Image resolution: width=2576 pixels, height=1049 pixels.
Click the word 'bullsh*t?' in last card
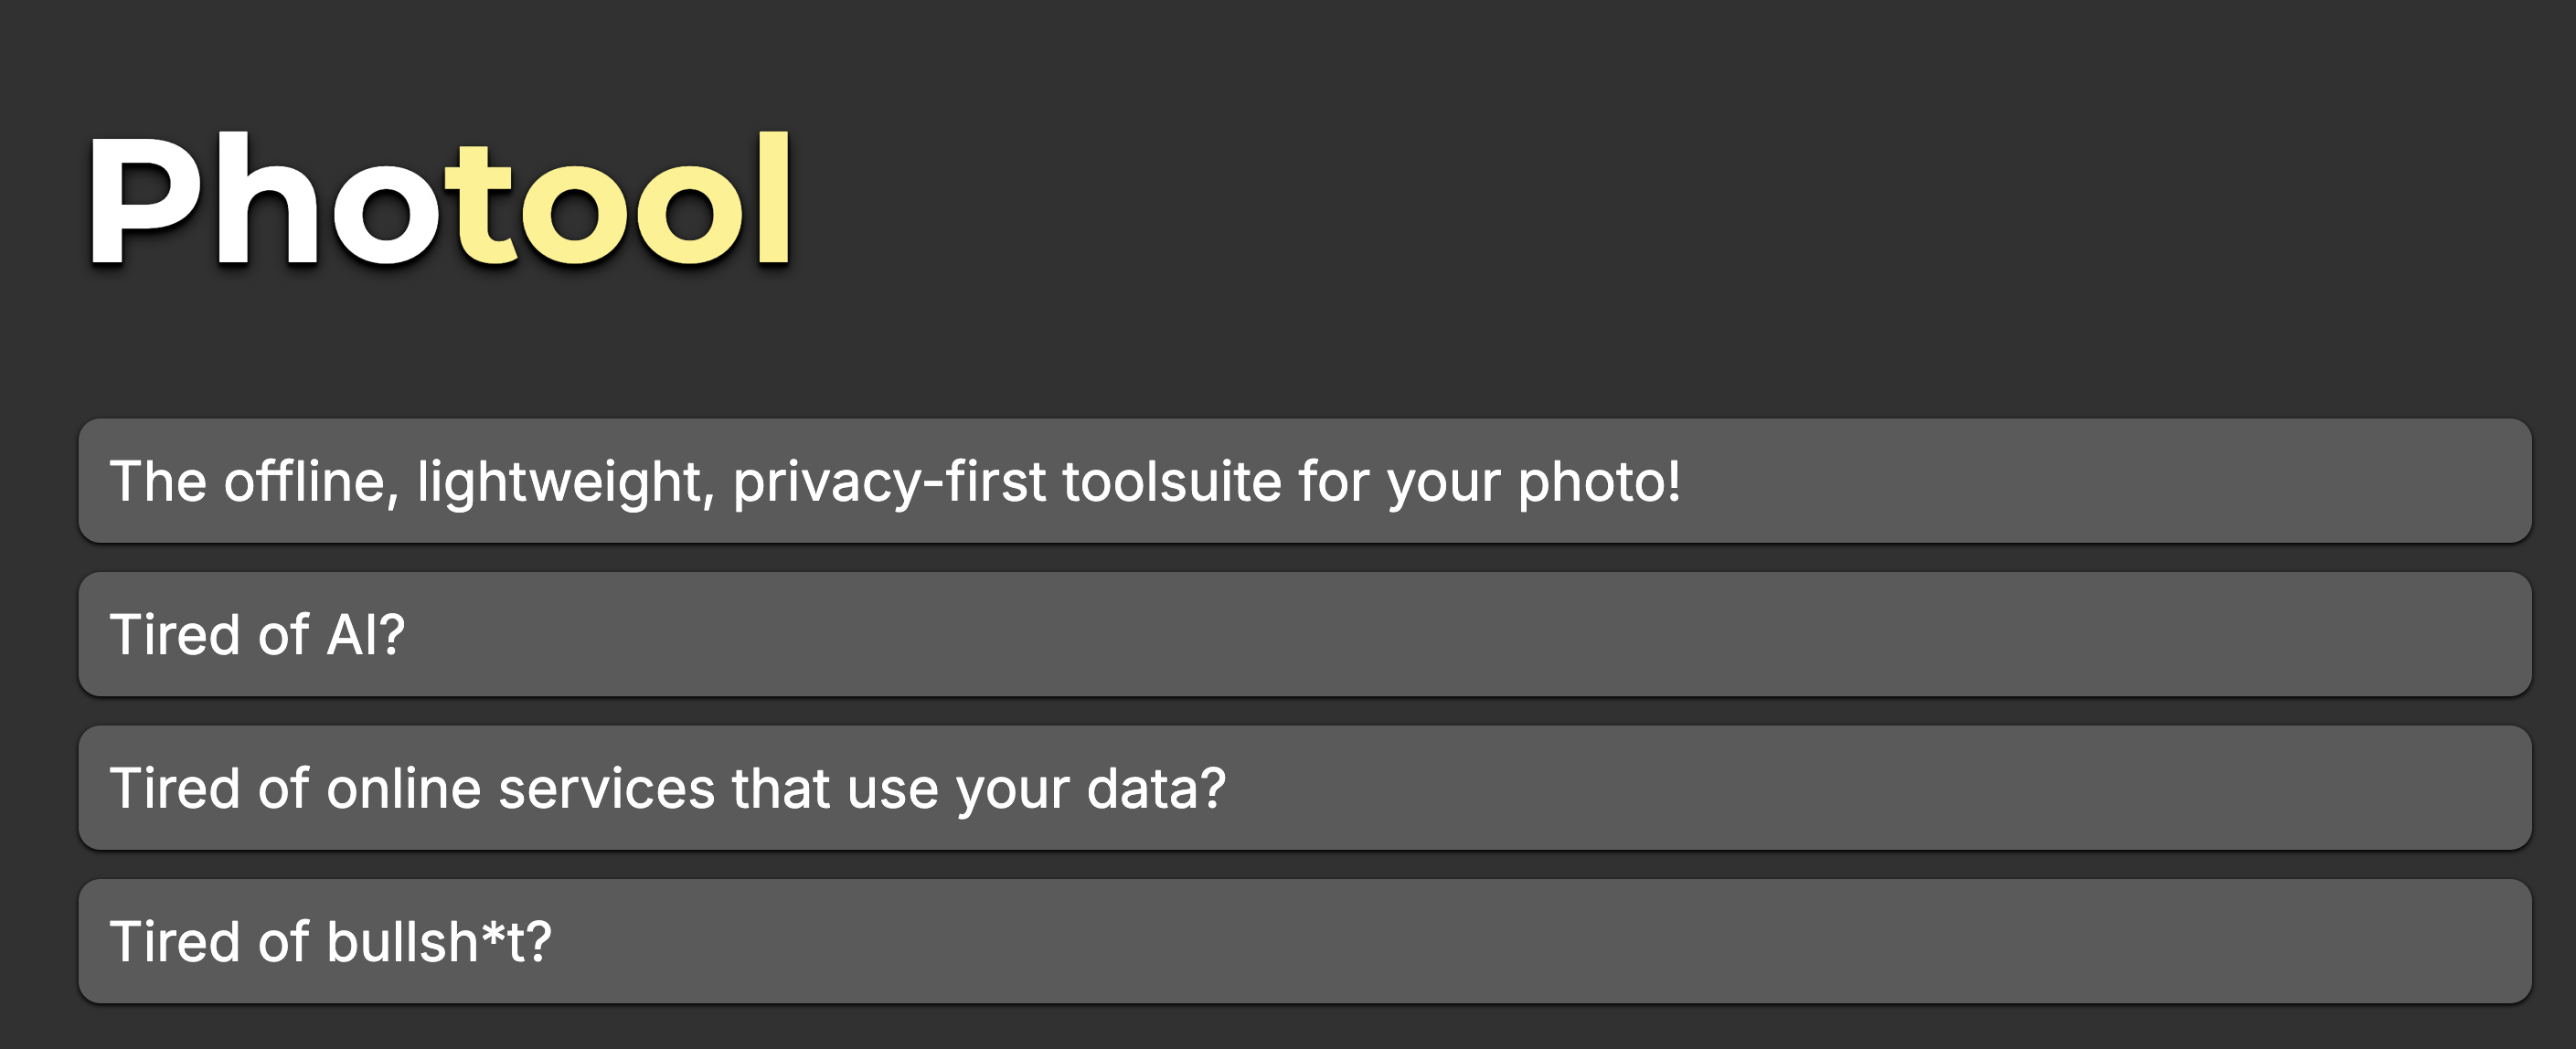pos(439,941)
